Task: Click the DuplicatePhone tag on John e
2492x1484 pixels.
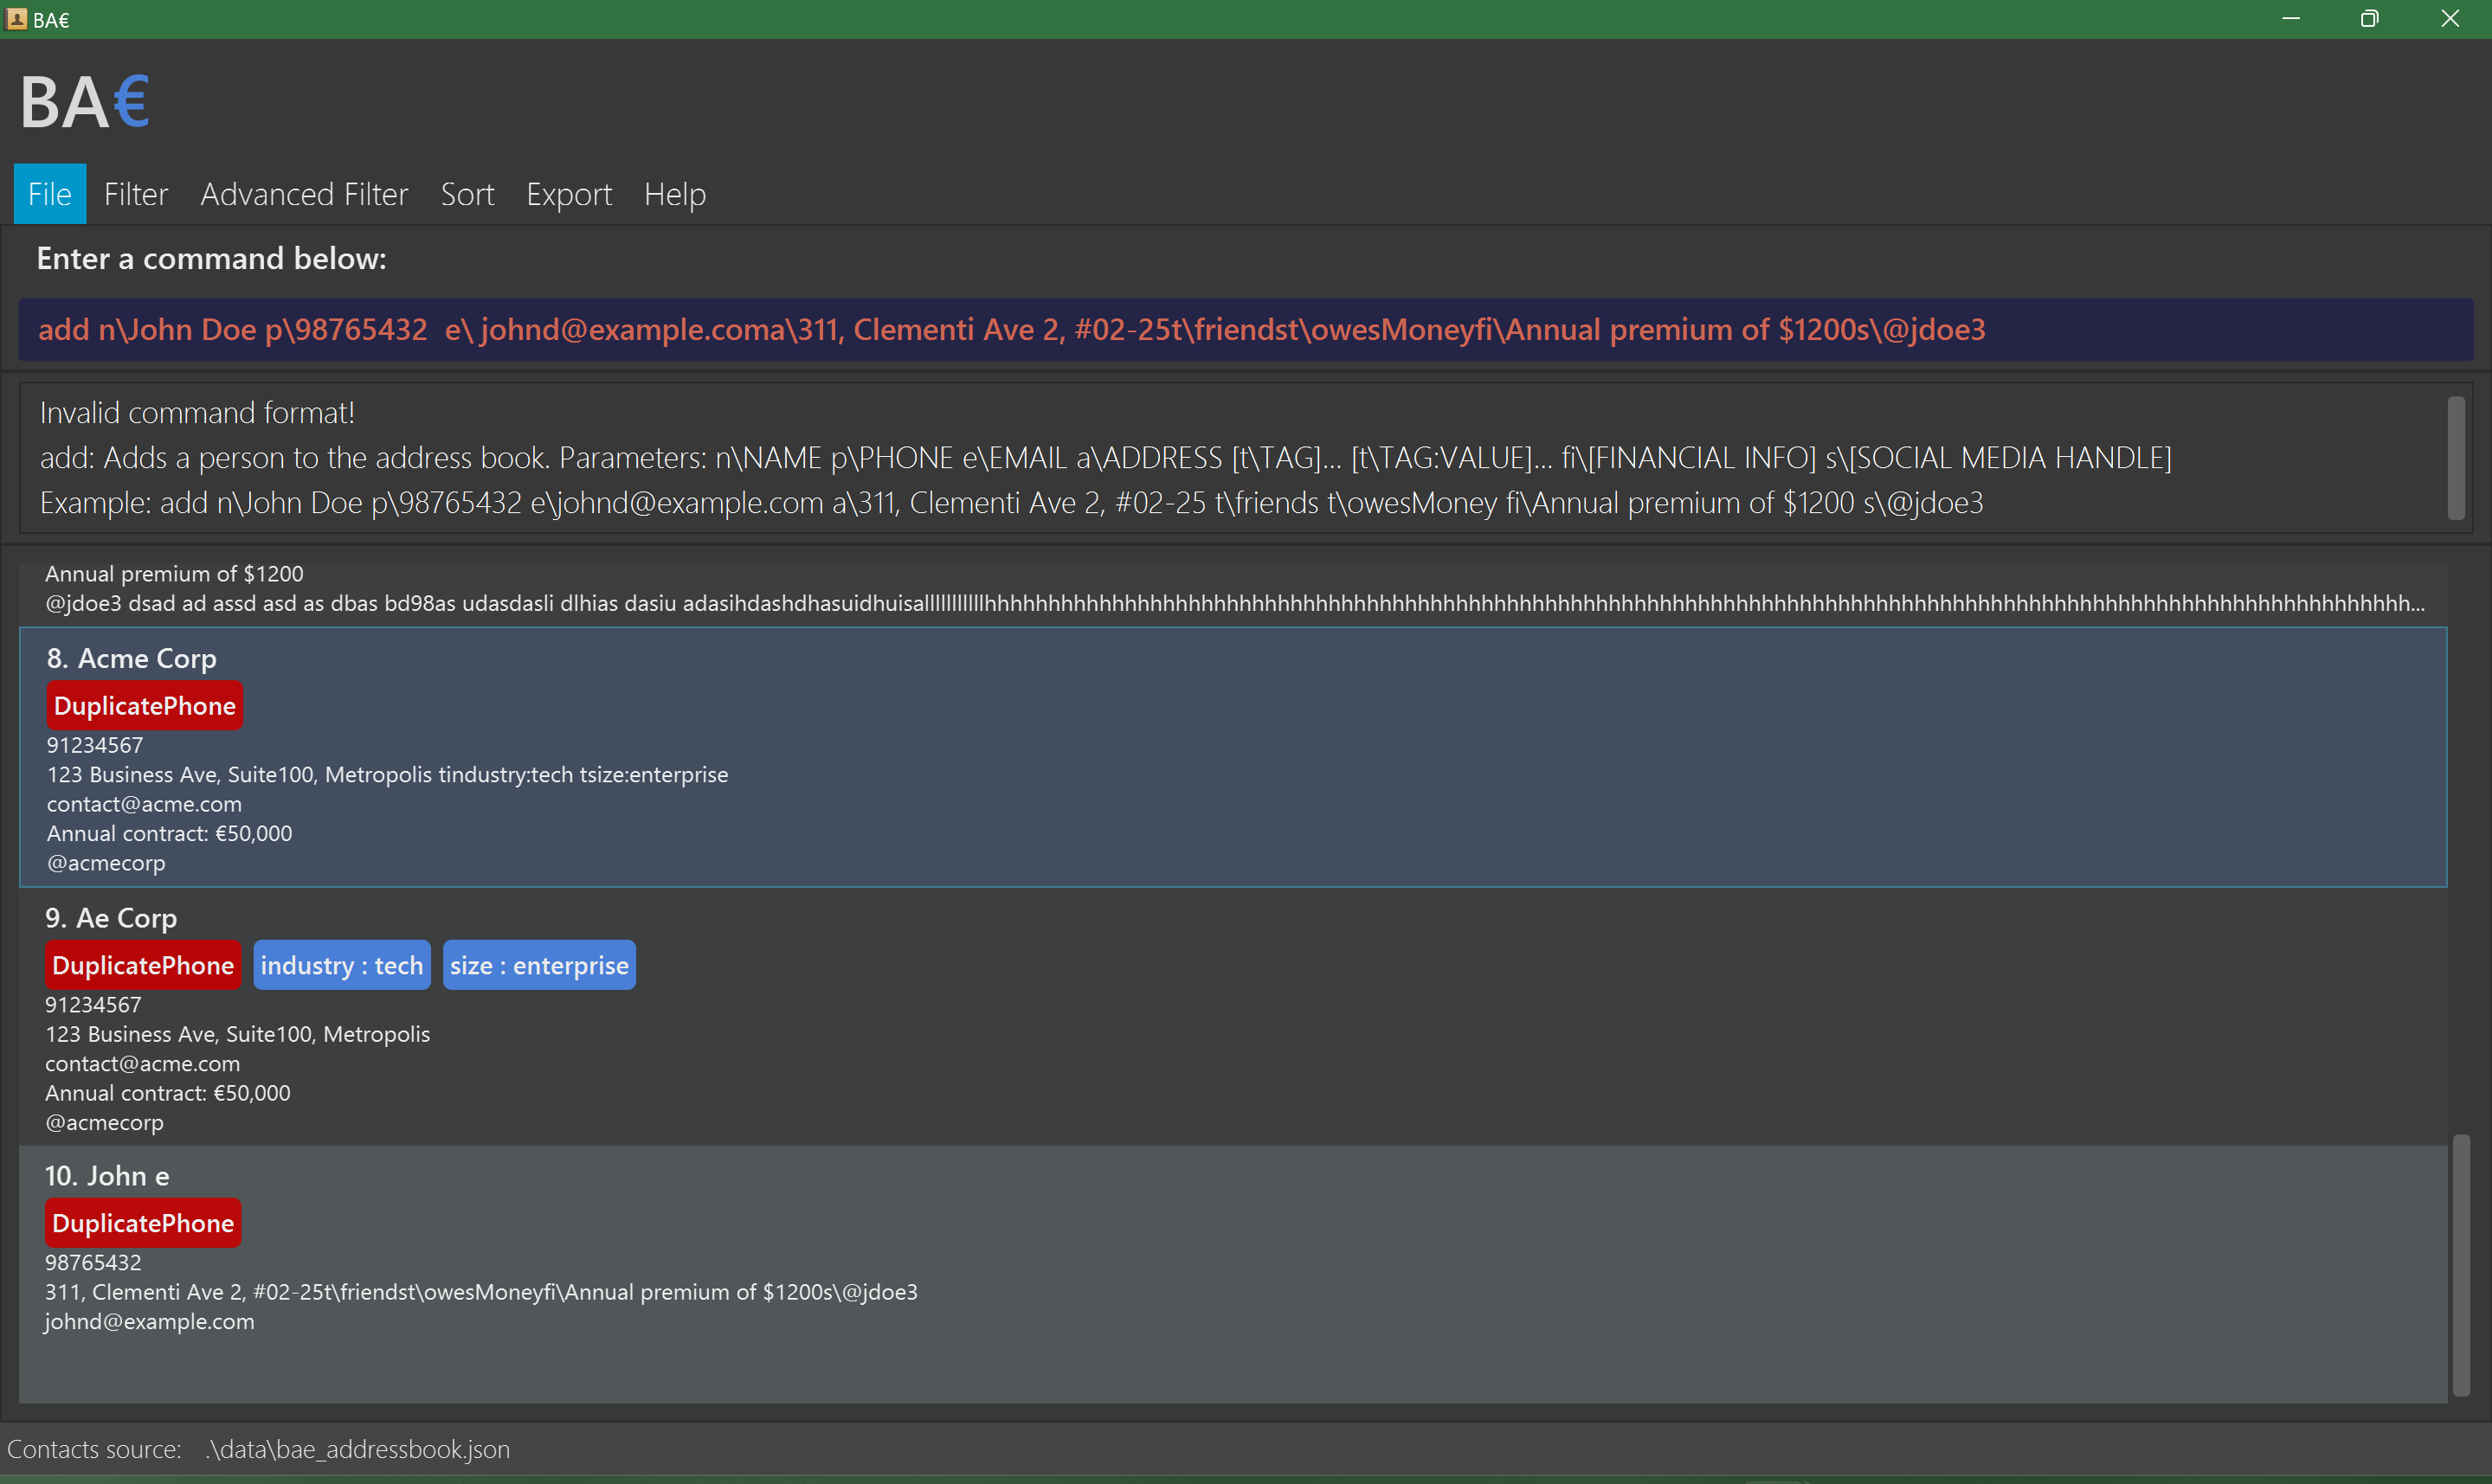Action: [x=143, y=1223]
